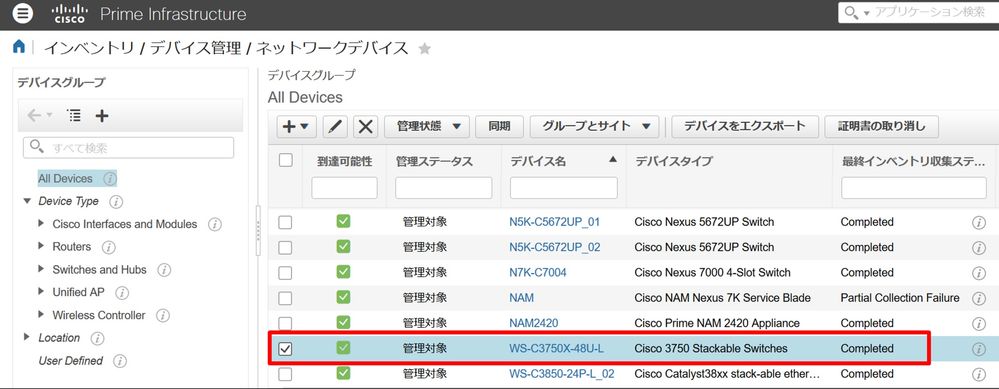Open the グループとサイト dropdown
Image resolution: width=999 pixels, height=389 pixels.
[594, 127]
